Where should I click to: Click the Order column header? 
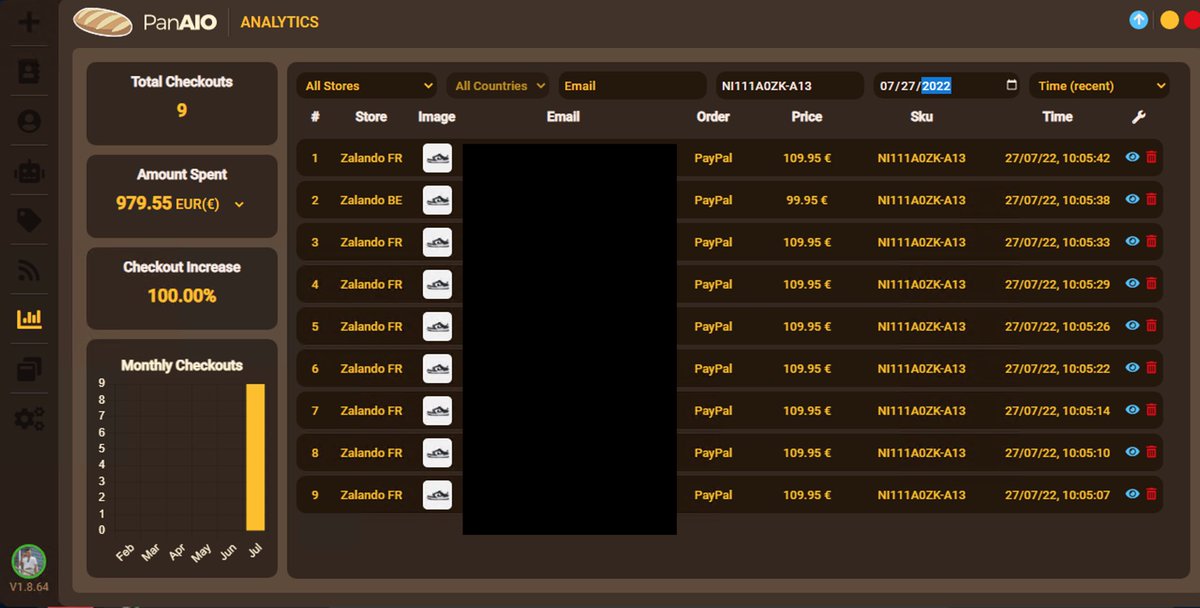[713, 117]
